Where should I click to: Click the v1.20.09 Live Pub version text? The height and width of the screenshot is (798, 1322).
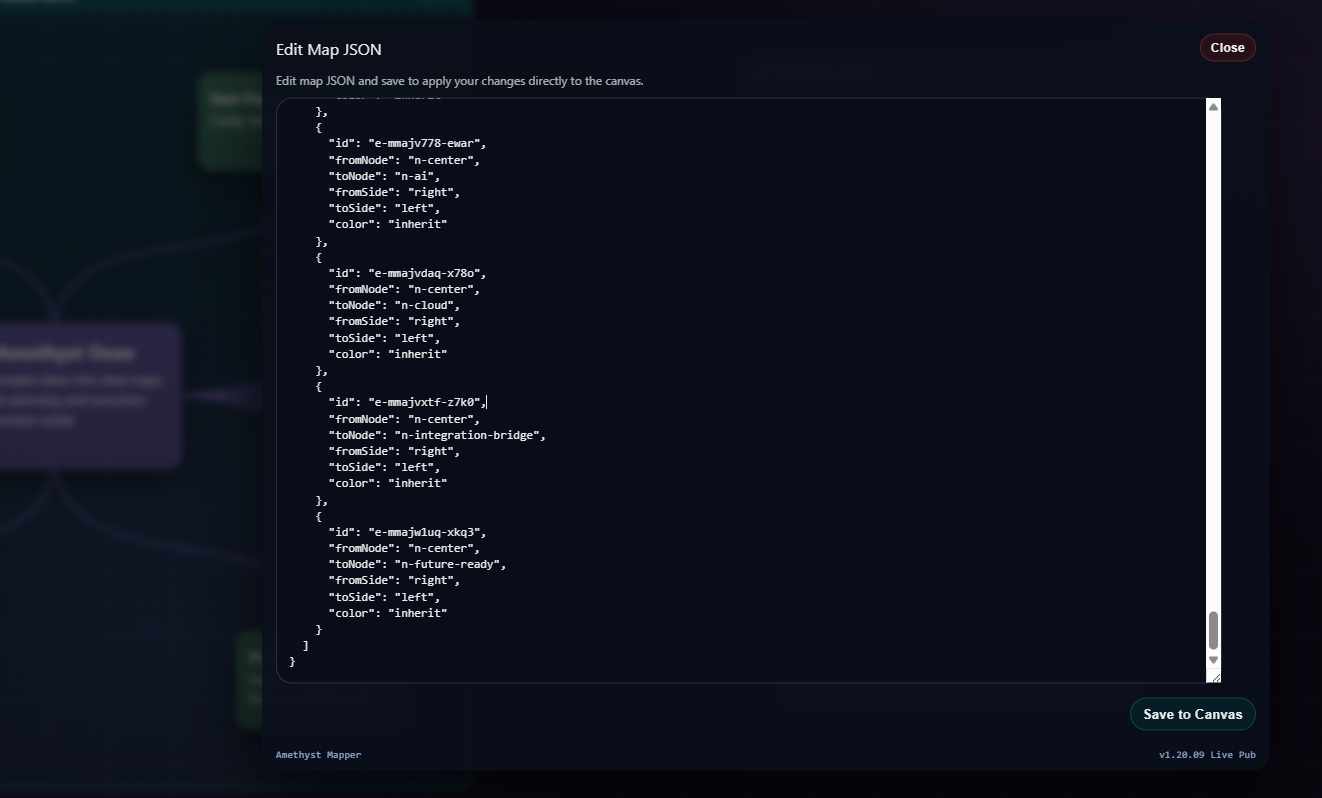(x=1206, y=755)
